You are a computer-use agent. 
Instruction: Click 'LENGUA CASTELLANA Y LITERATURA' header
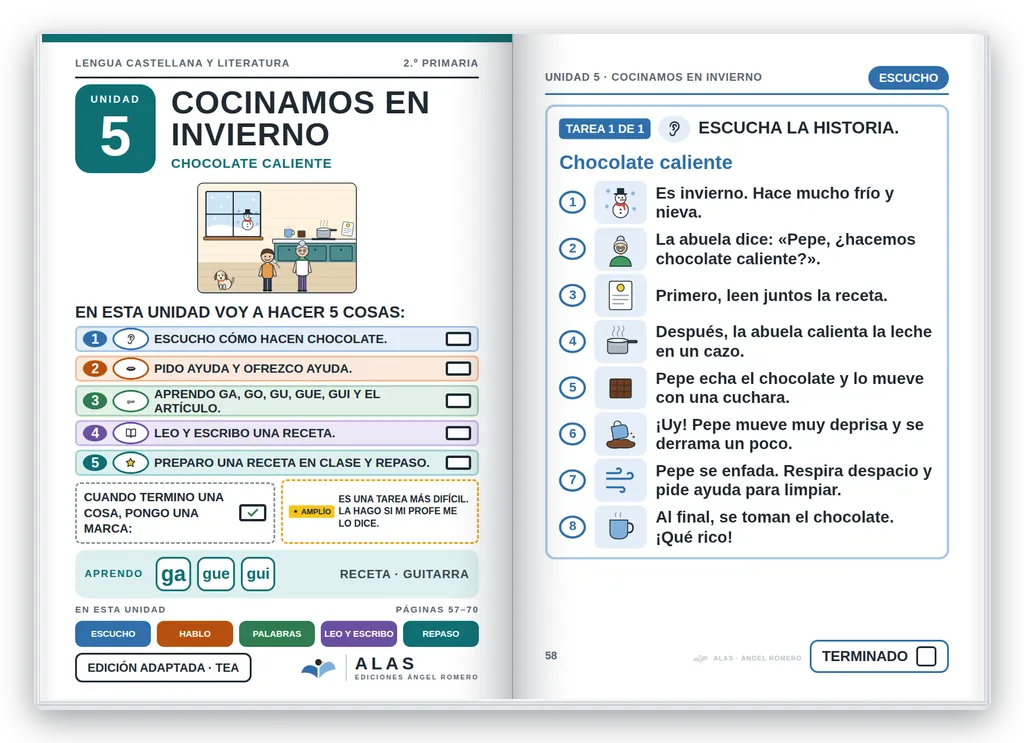(x=182, y=63)
